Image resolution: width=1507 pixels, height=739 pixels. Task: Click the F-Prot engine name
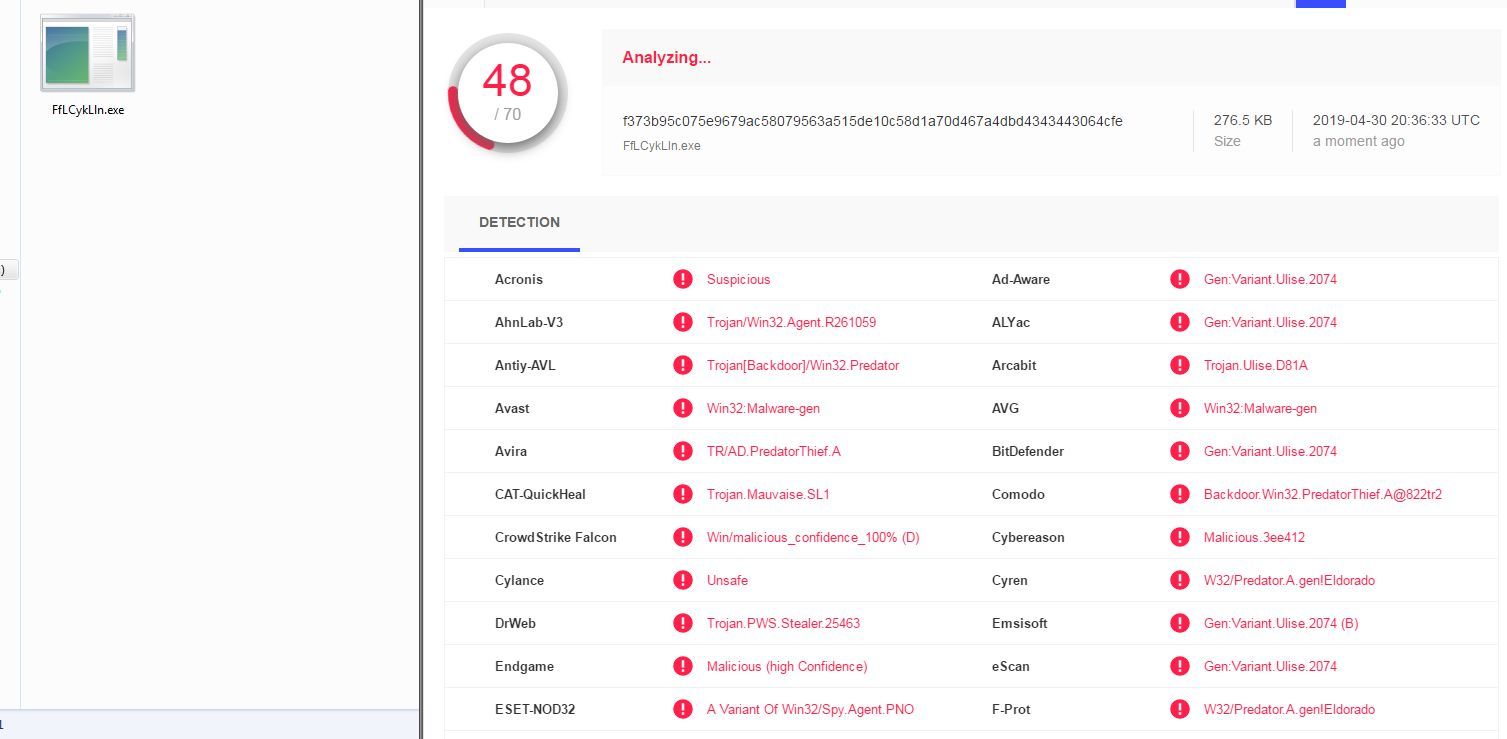point(1011,710)
